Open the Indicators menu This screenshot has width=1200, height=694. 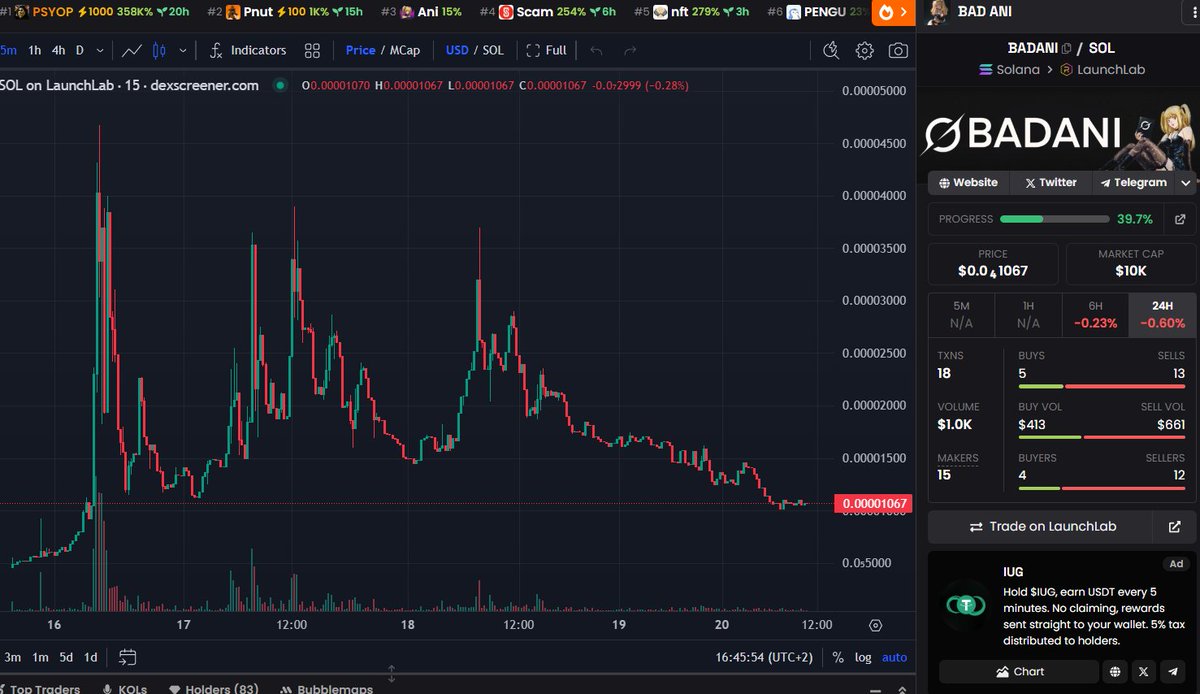[x=247, y=50]
